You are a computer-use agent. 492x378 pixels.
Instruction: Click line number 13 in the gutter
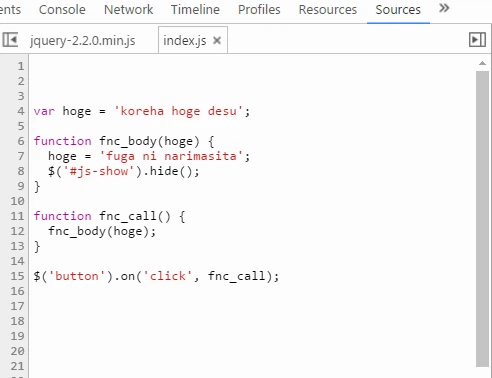[17, 246]
